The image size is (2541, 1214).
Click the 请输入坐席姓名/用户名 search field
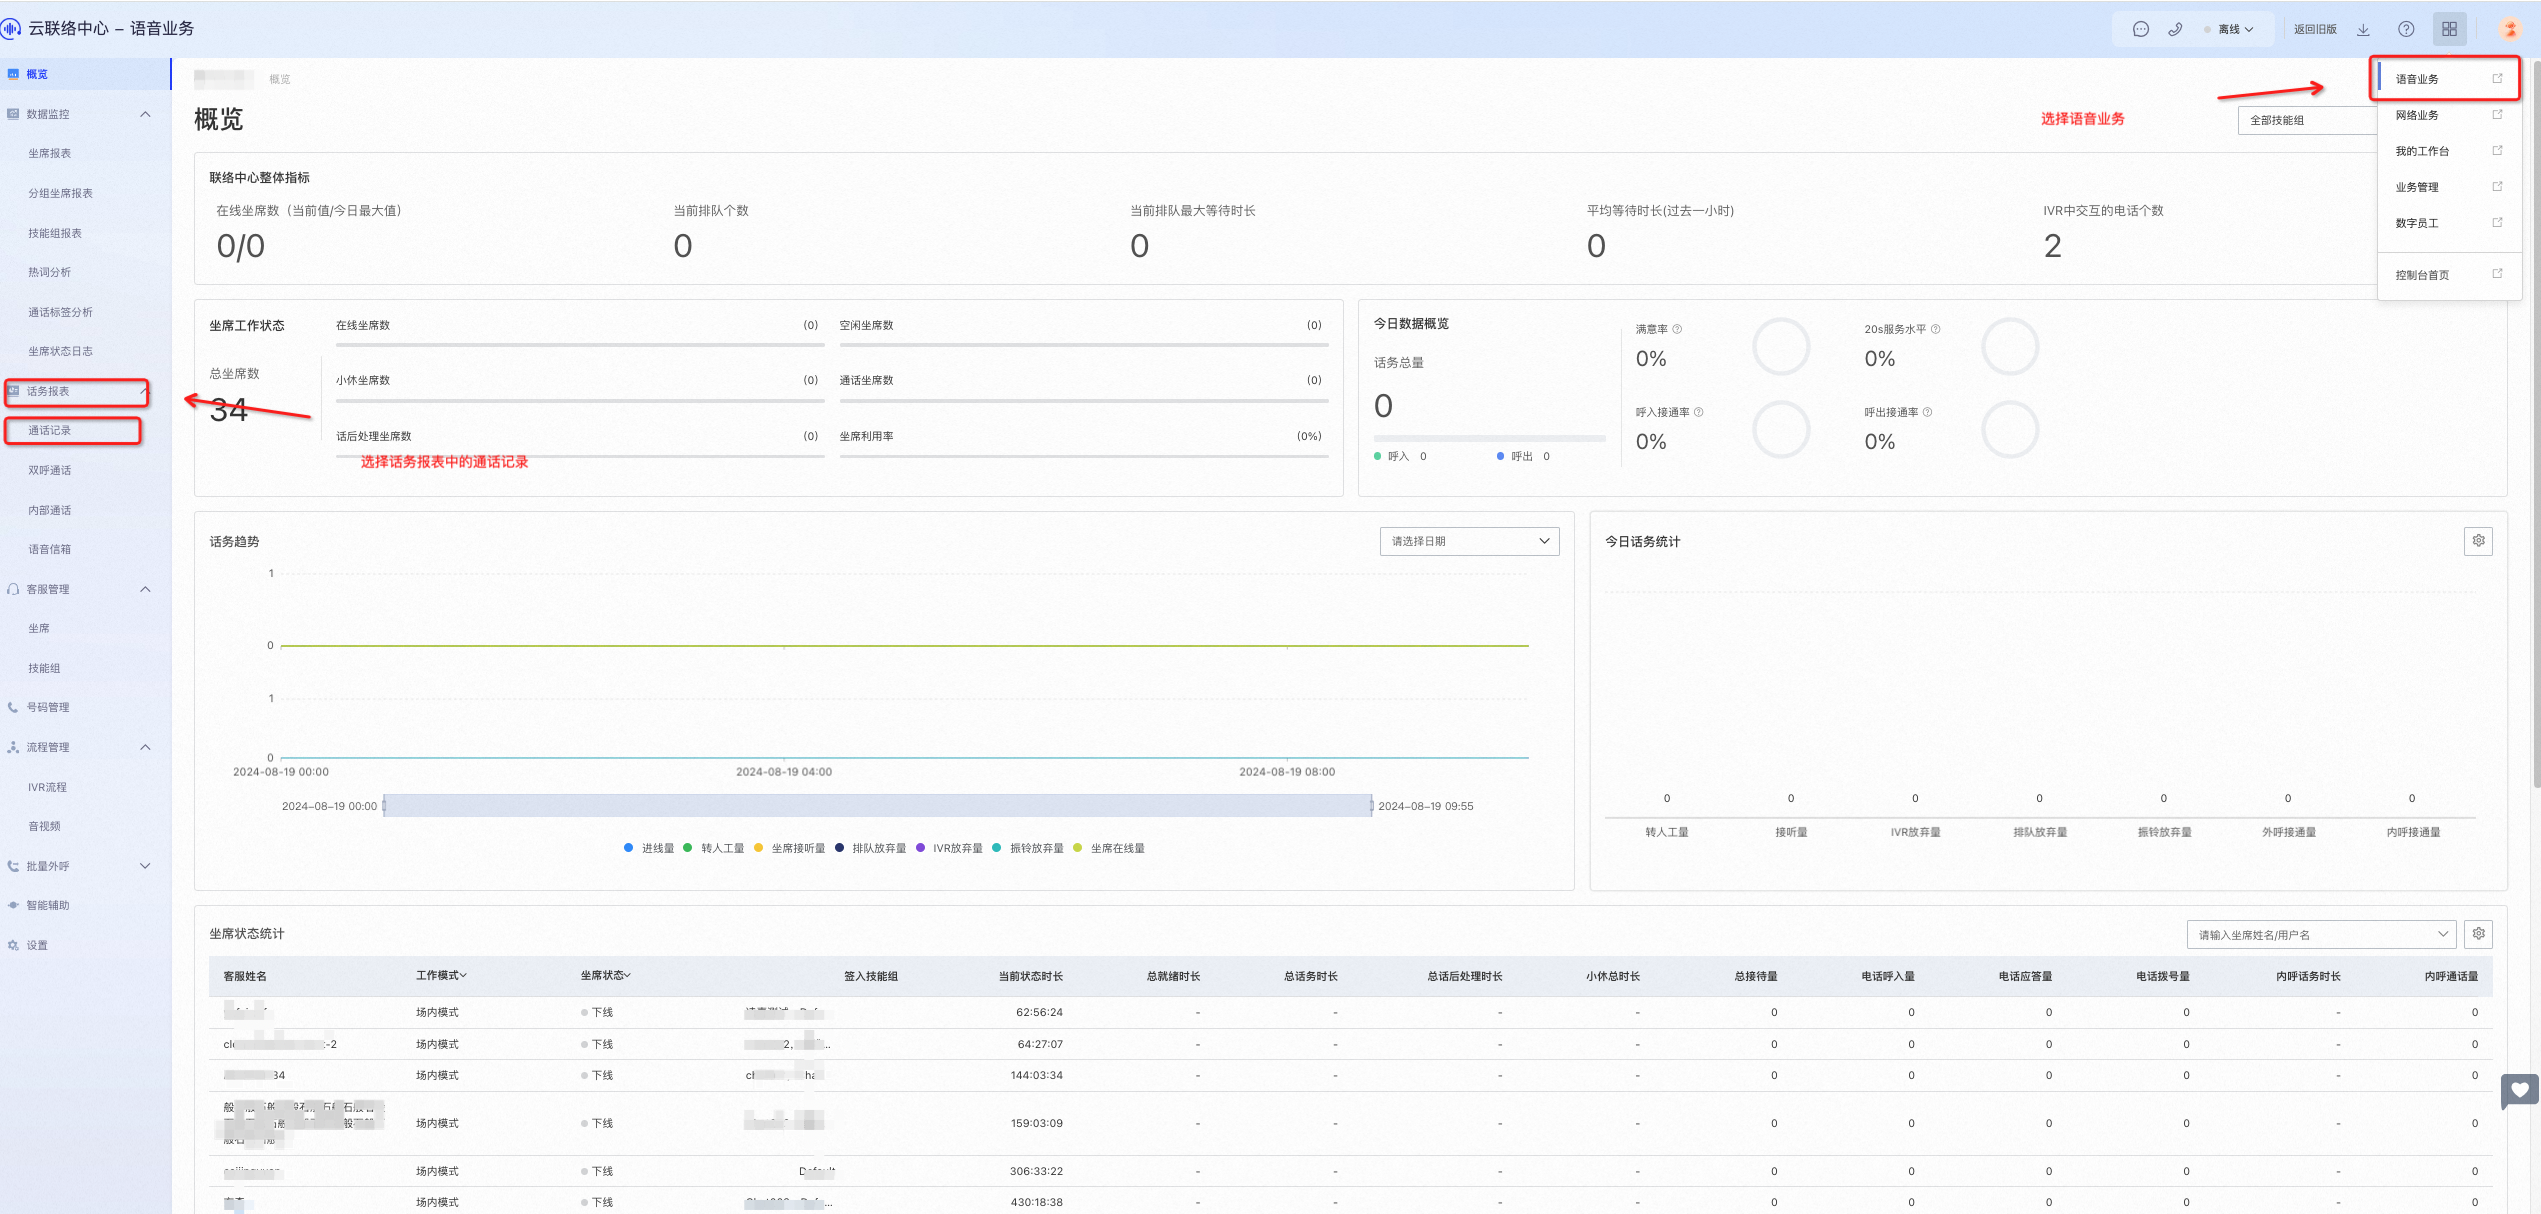pyautogui.click(x=2321, y=935)
